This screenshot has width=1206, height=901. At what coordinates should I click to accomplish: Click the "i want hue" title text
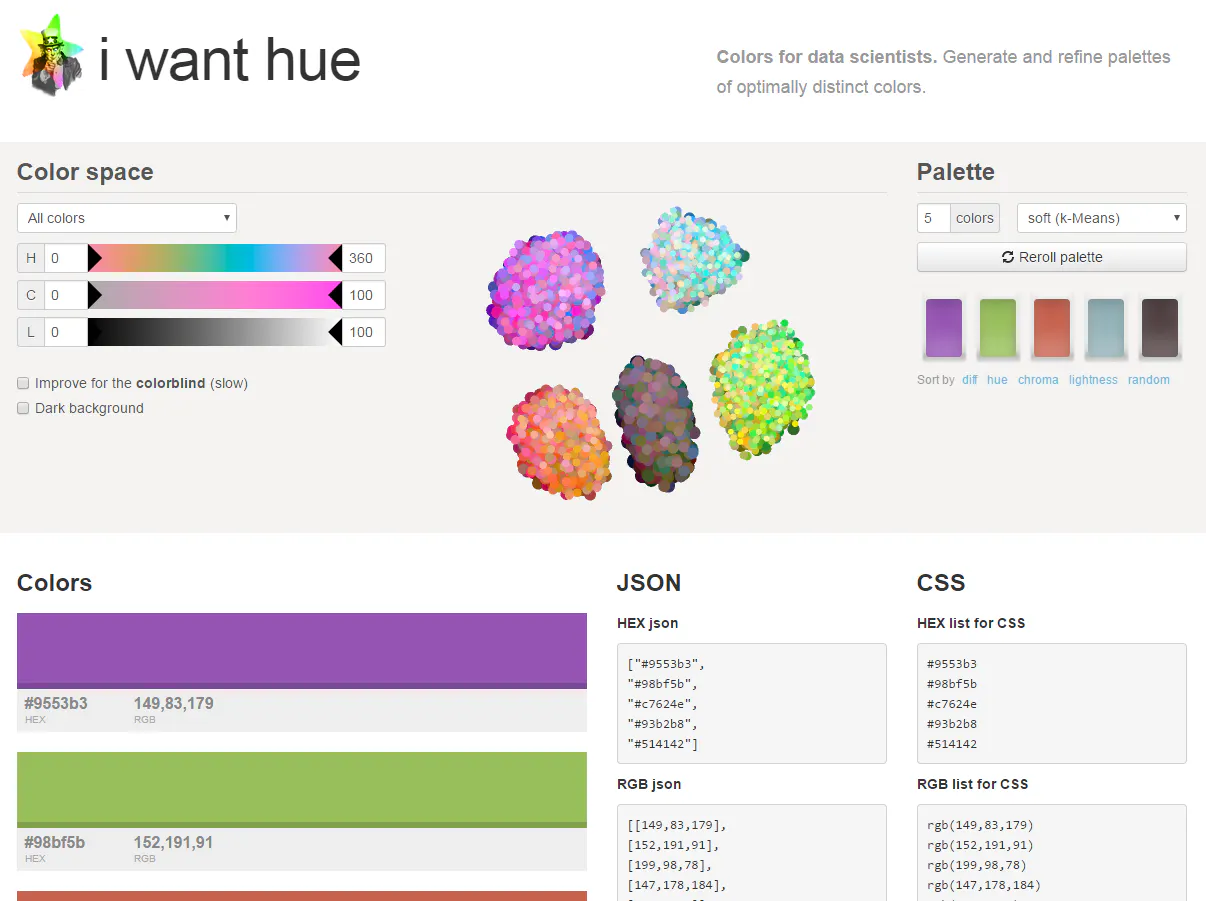230,60
